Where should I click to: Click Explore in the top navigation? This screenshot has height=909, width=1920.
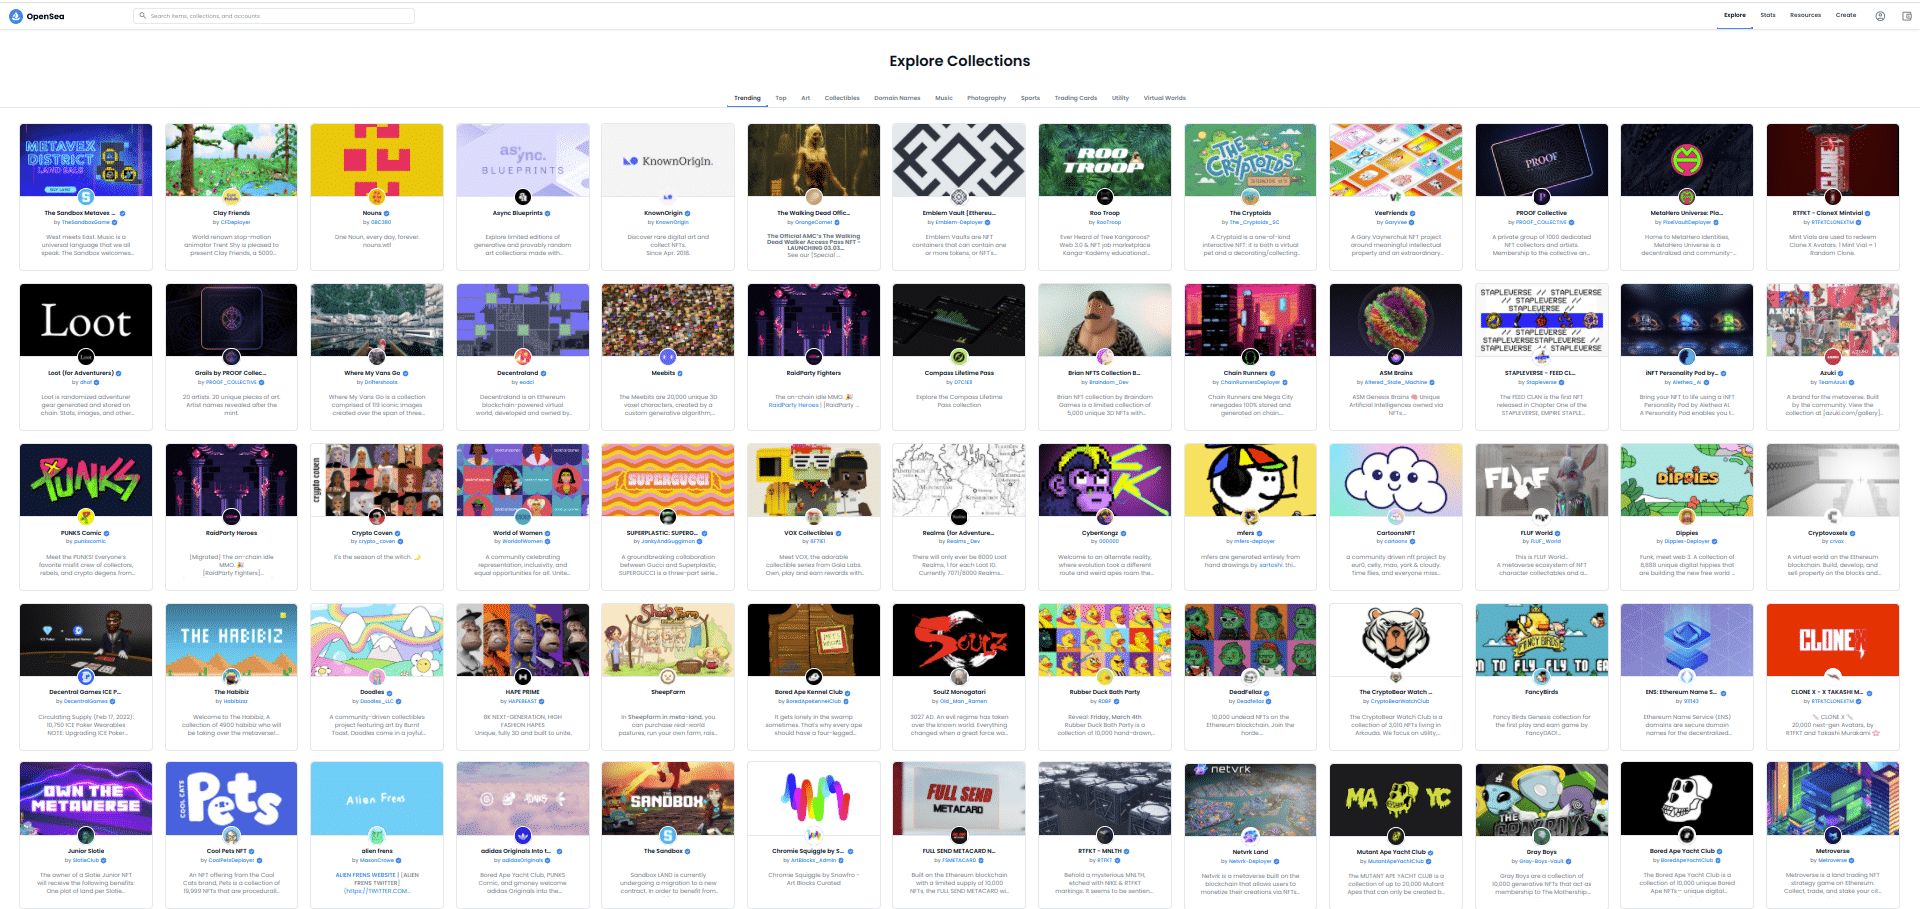tap(1735, 15)
